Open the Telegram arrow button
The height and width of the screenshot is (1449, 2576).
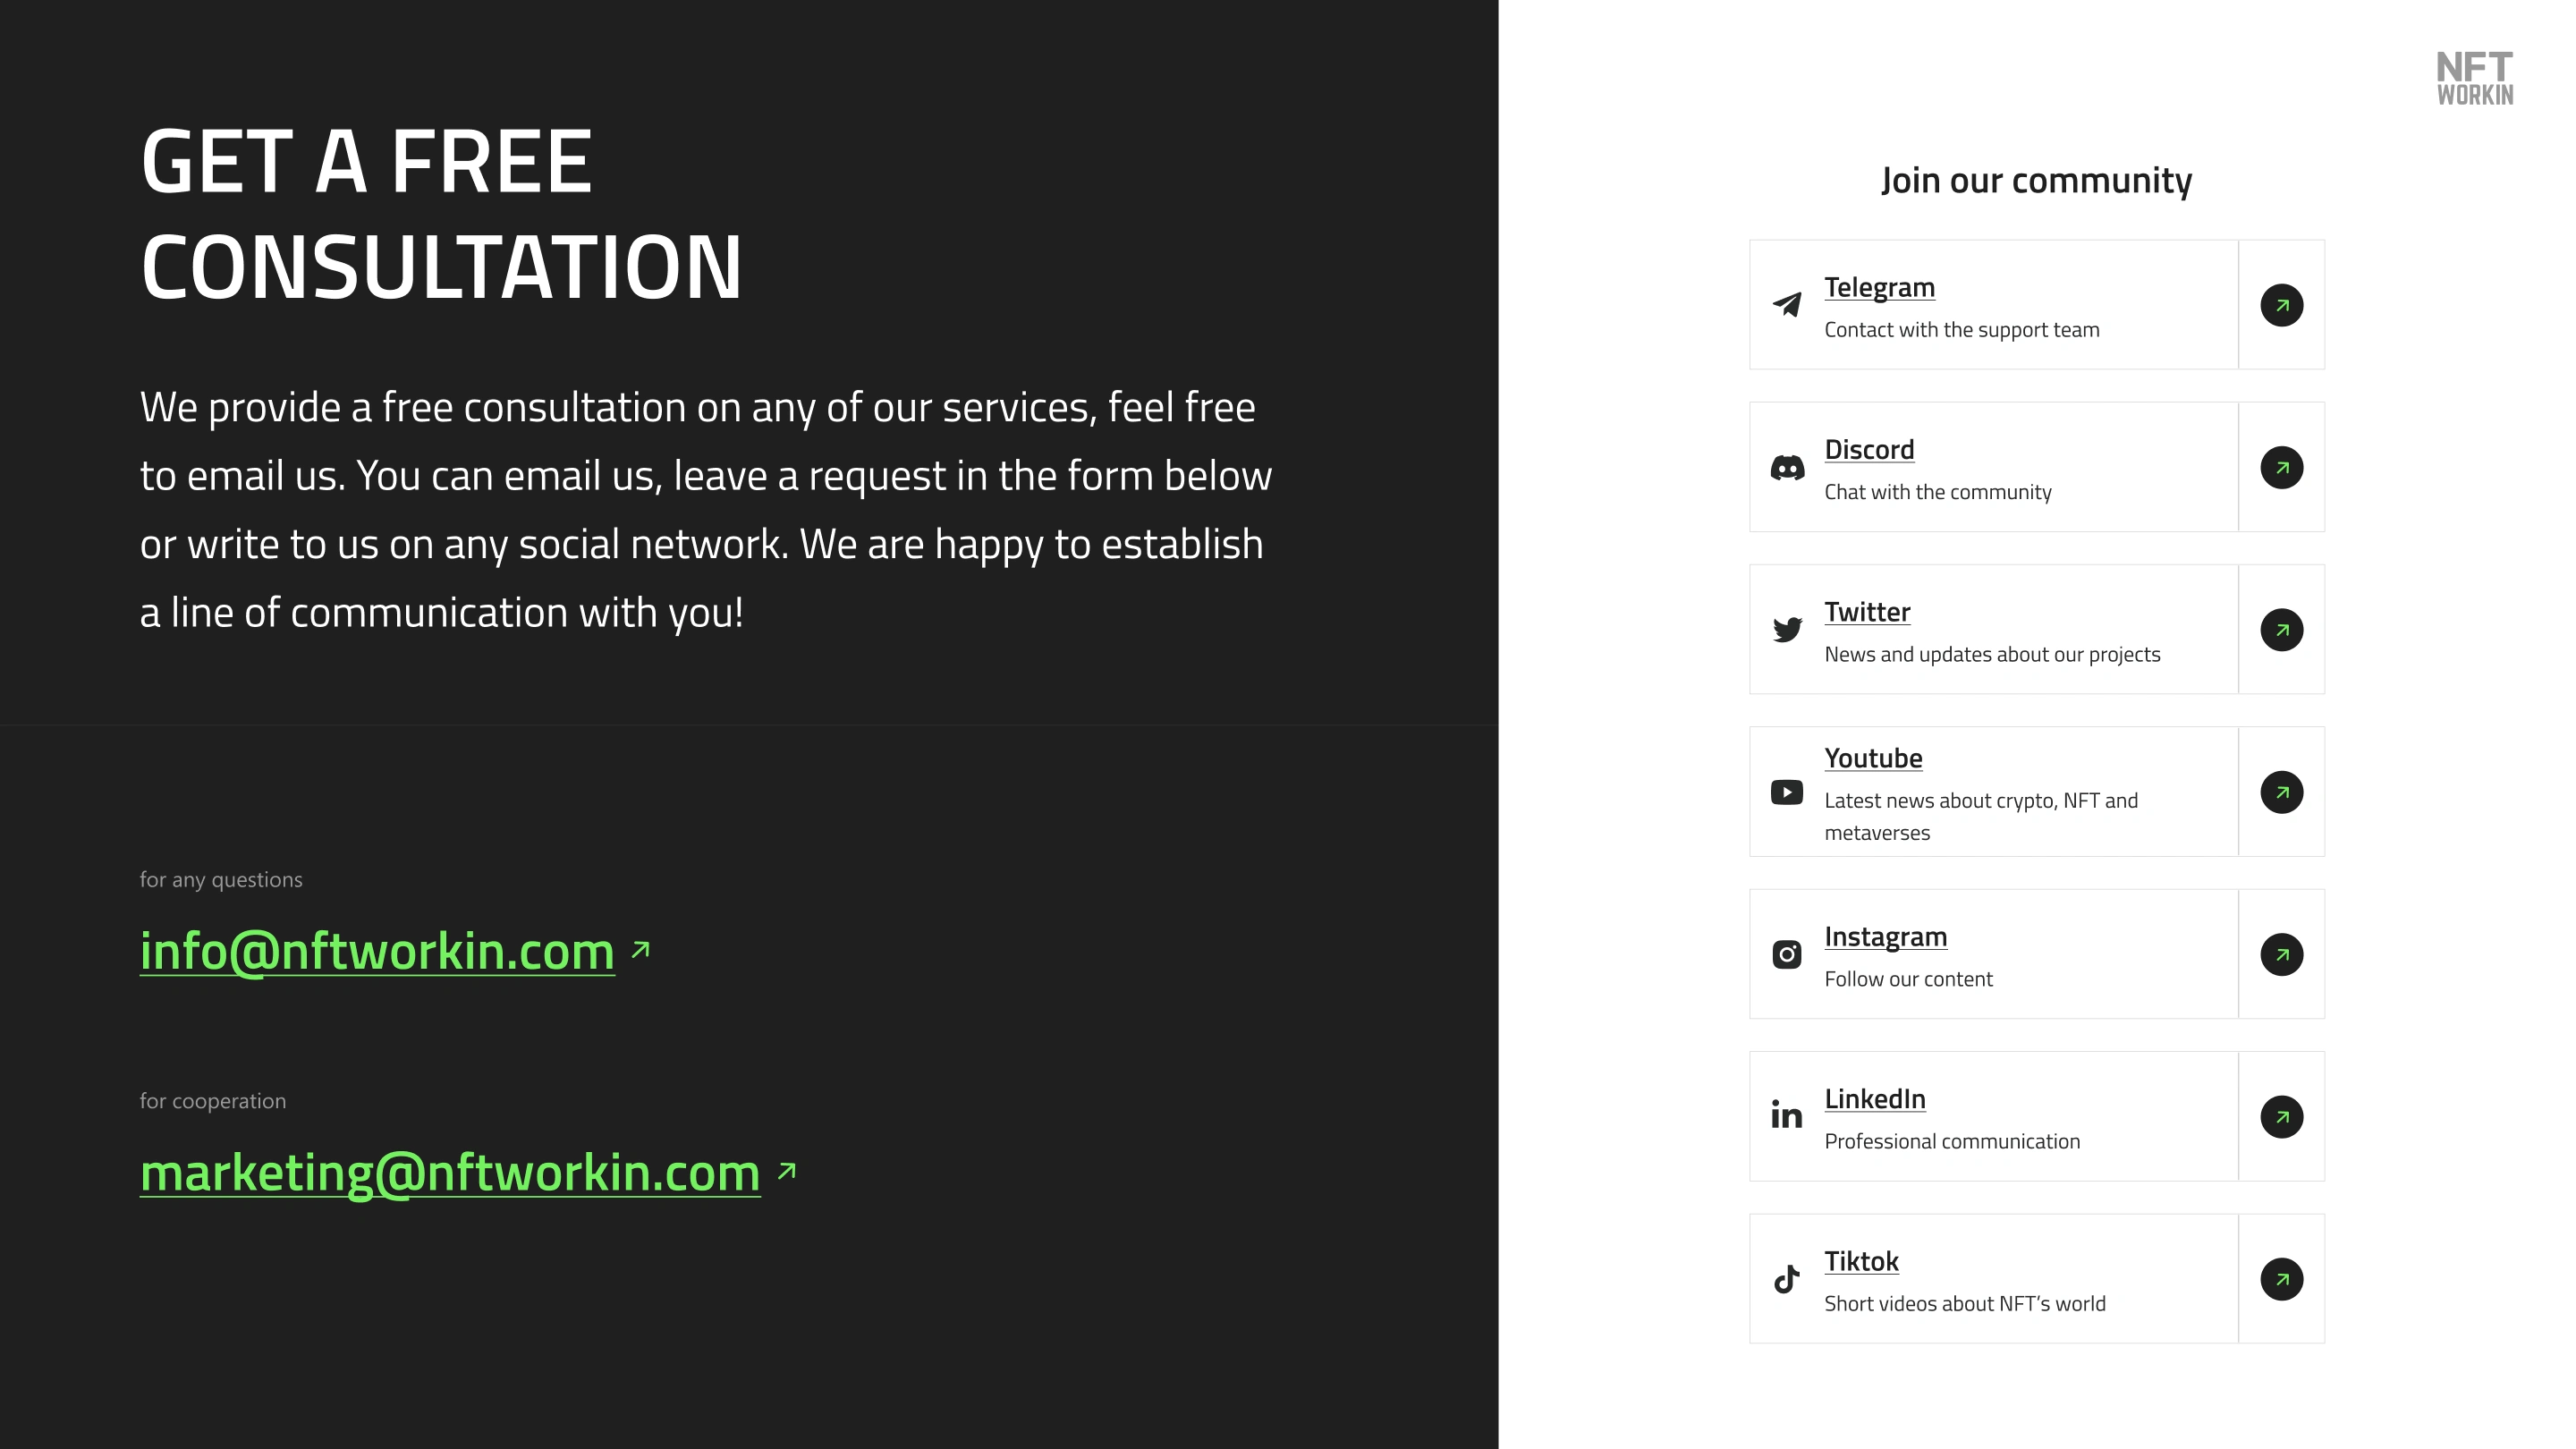(2281, 305)
